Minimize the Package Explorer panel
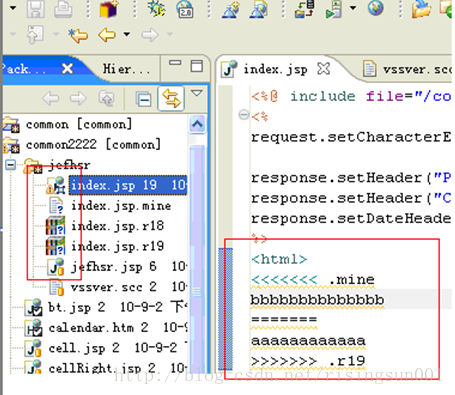 tap(175, 63)
